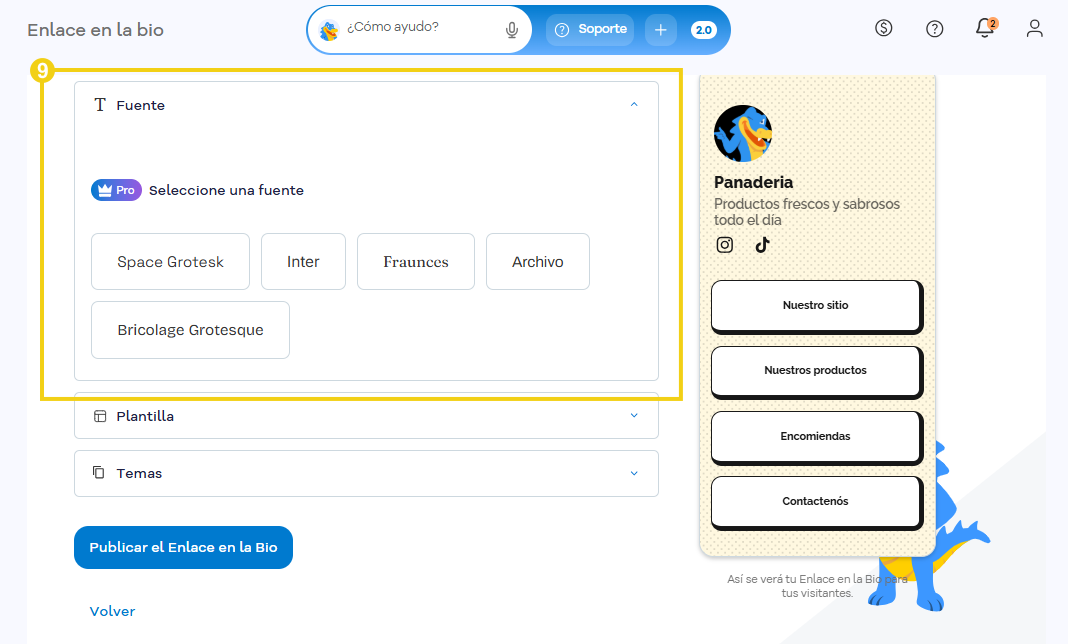The width and height of the screenshot is (1068, 644).
Task: Click the Fuente T icon
Action: coord(100,104)
